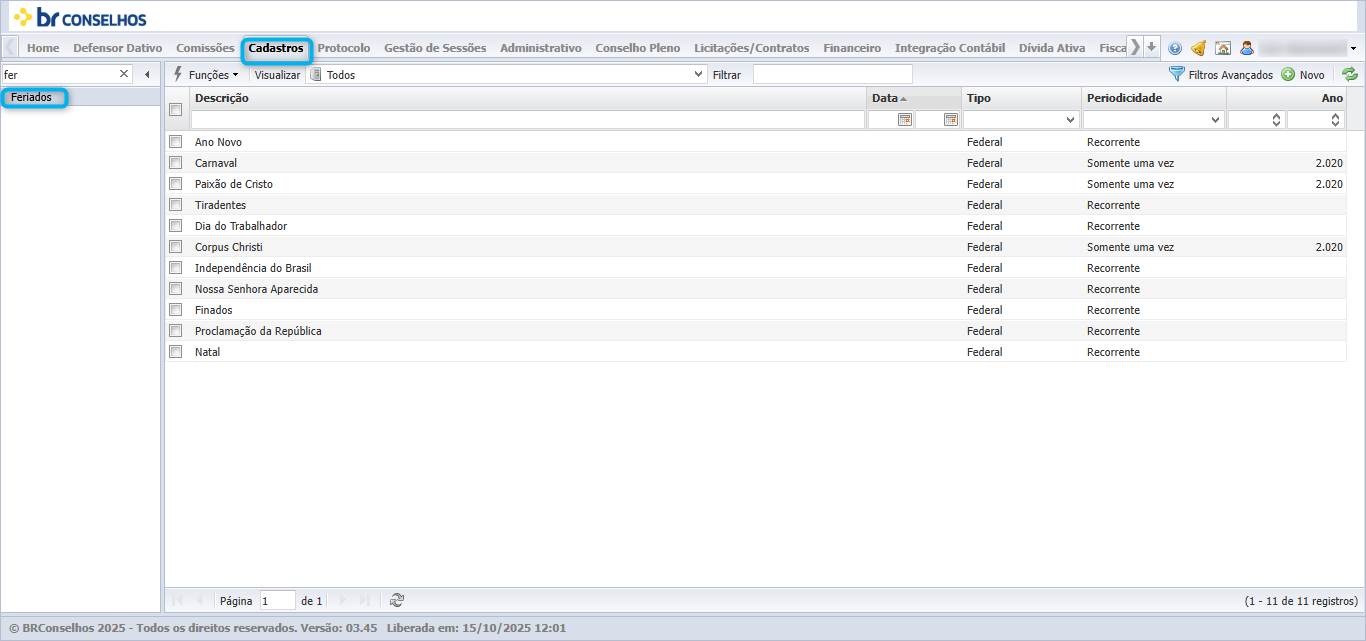This screenshot has width=1366, height=641.
Task: Click the page number input box
Action: [x=277, y=600]
